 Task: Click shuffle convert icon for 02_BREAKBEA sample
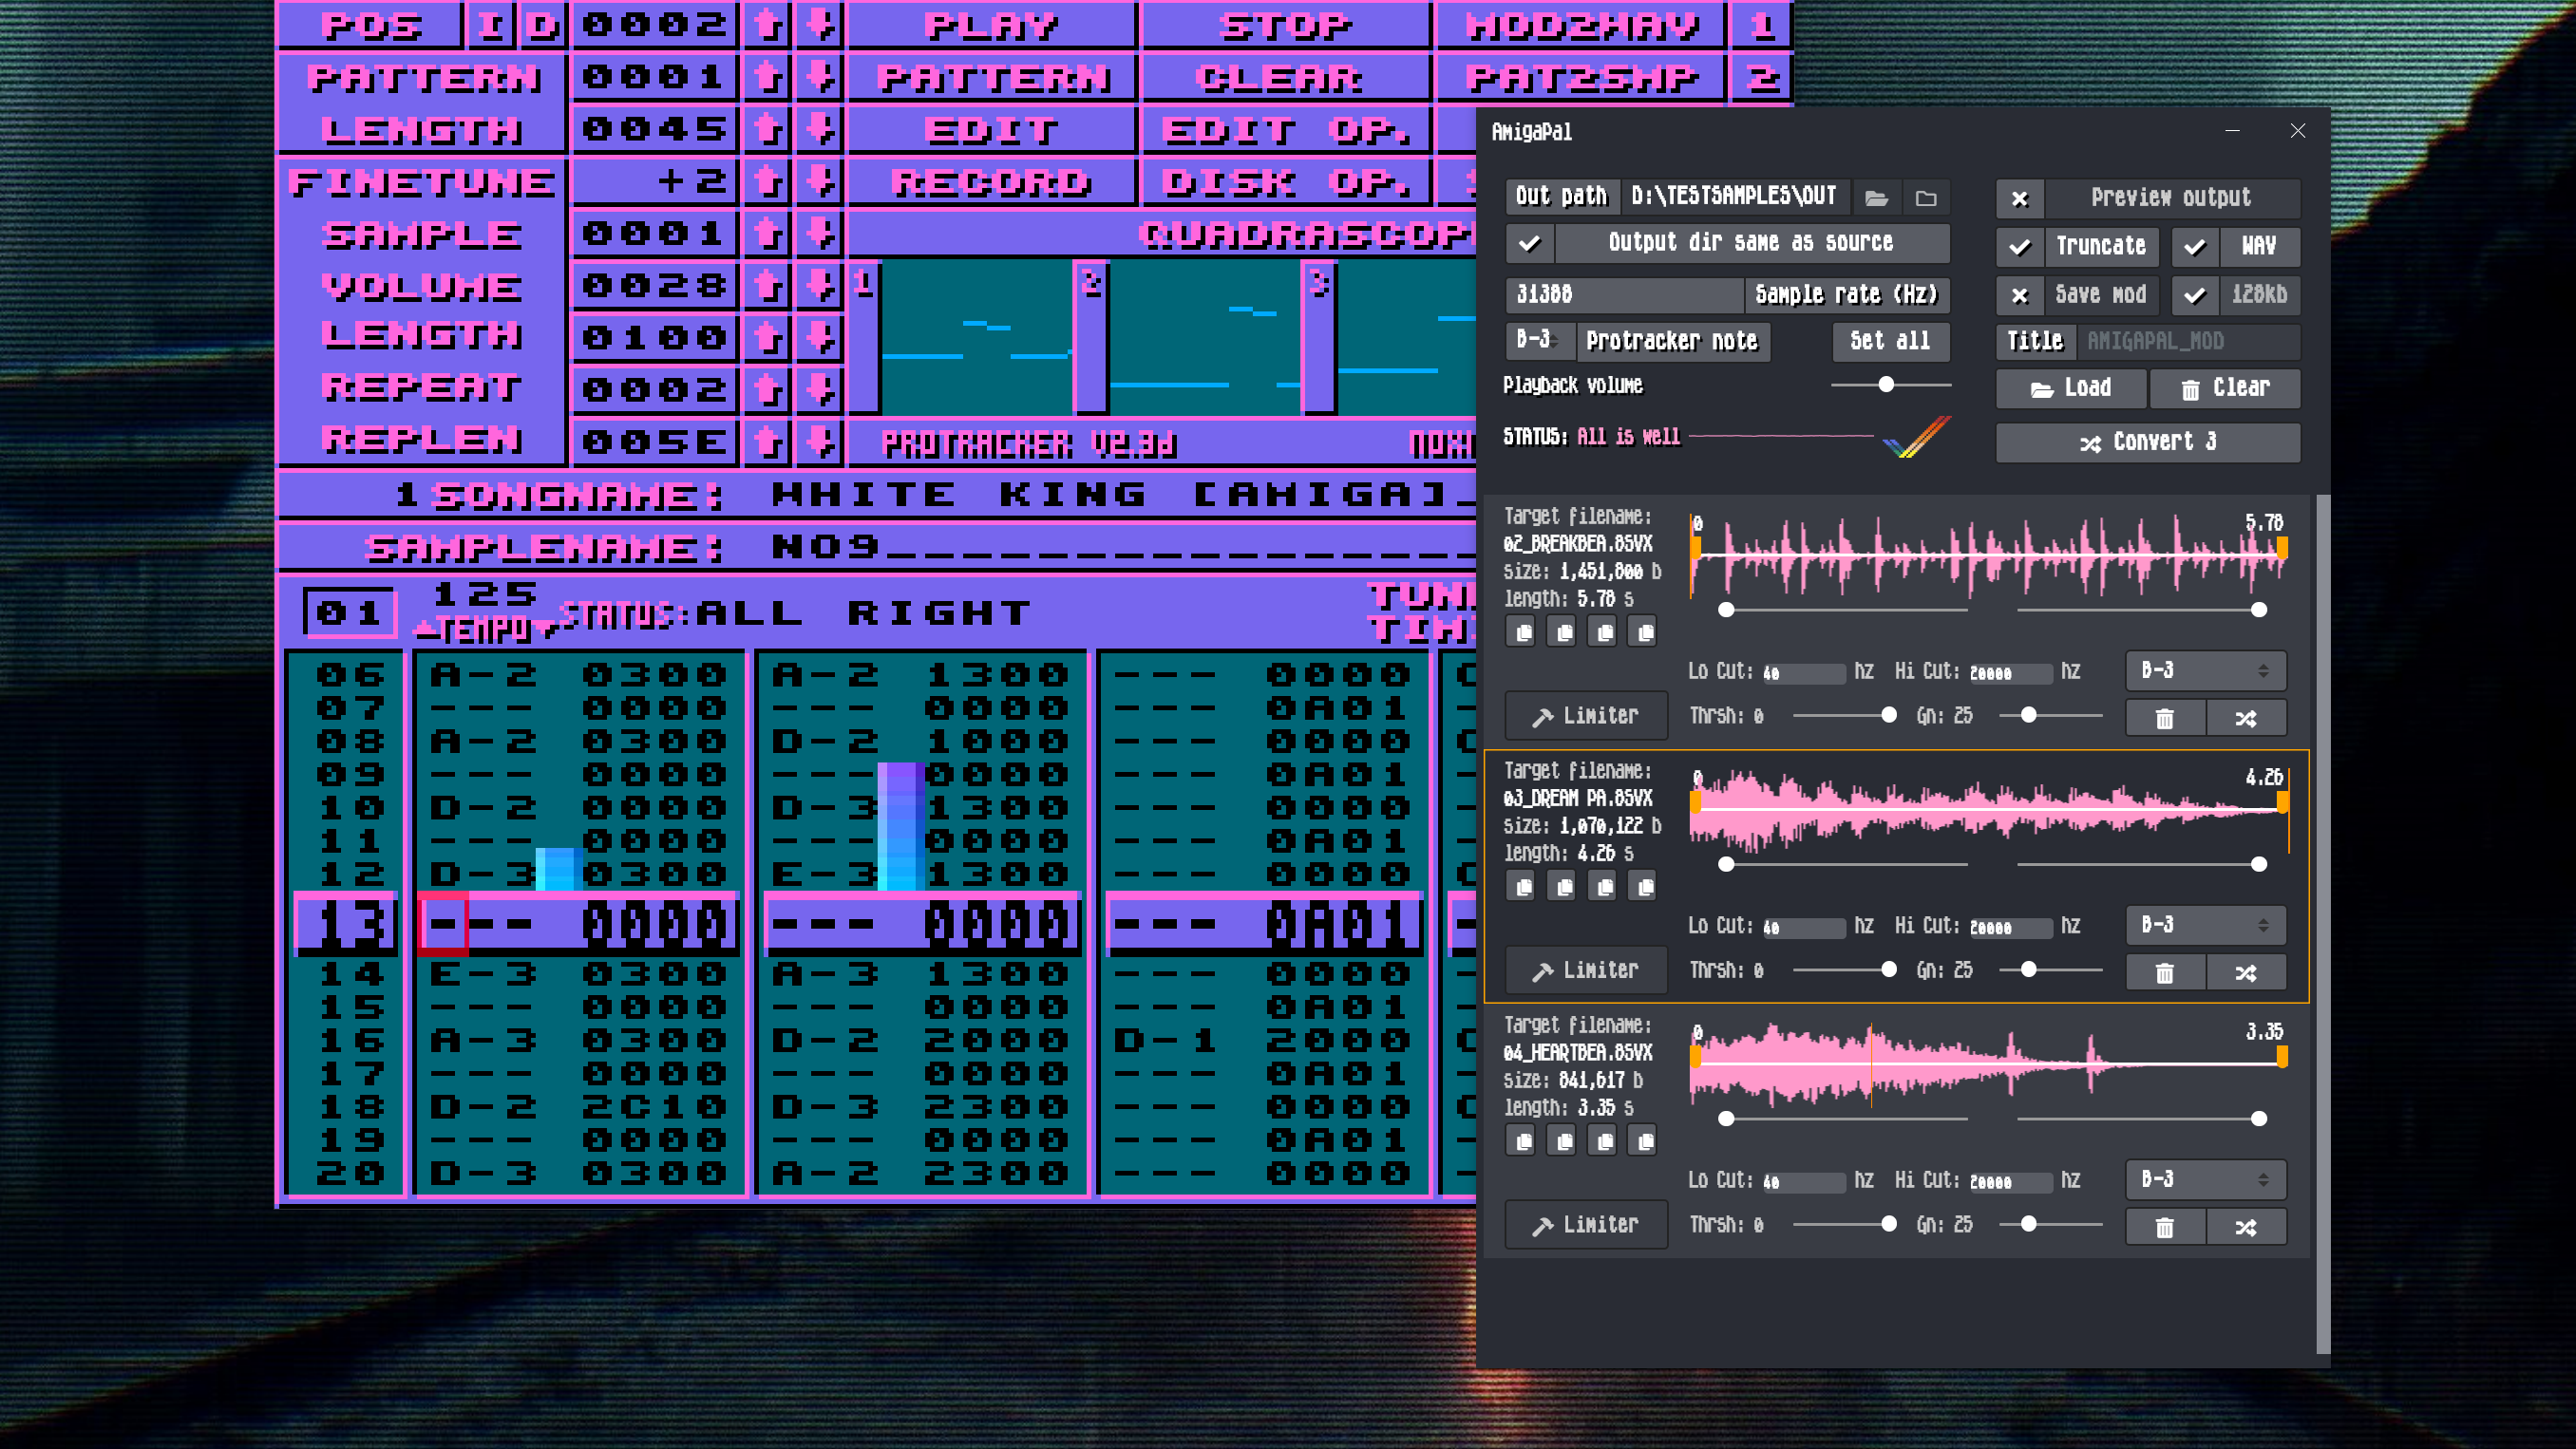coord(2245,718)
